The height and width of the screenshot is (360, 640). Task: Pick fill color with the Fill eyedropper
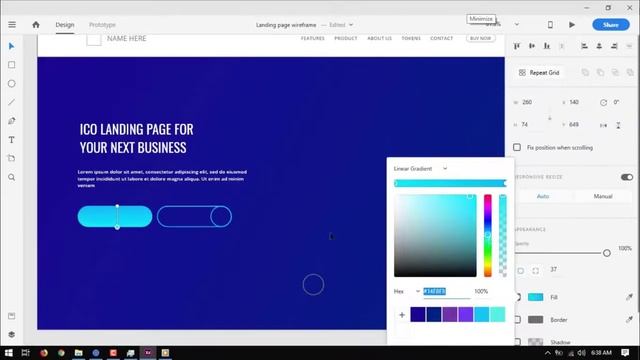click(629, 297)
